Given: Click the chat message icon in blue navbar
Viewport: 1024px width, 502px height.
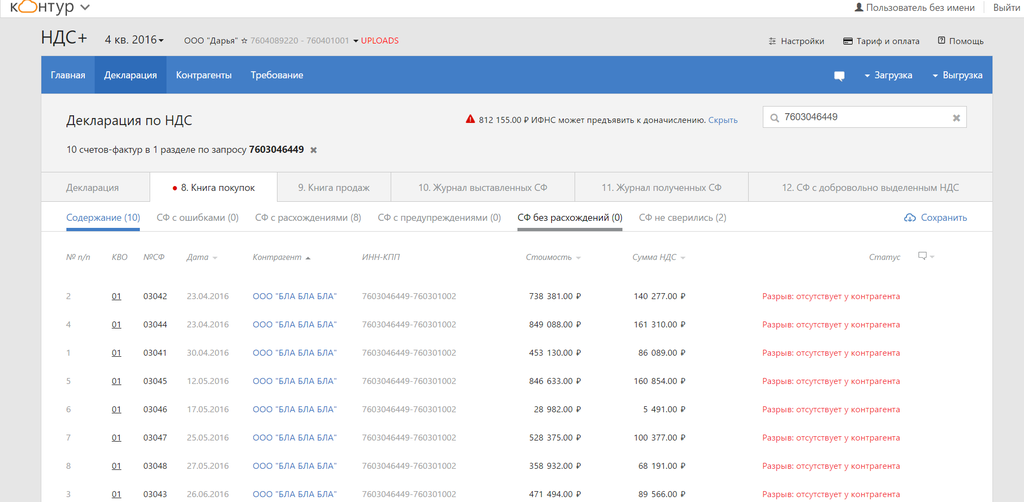Looking at the screenshot, I should 840,75.
